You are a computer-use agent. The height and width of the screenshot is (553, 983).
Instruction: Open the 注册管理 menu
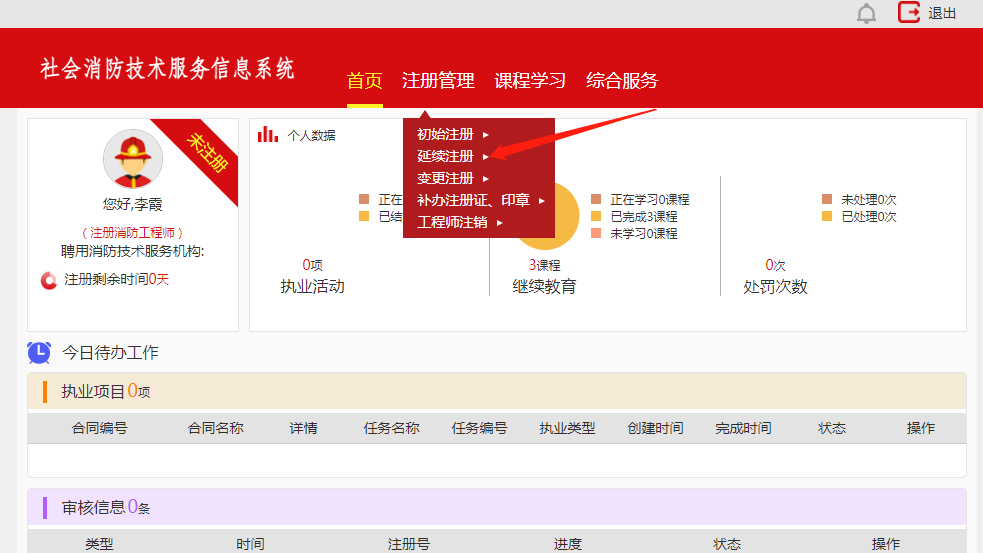[x=438, y=80]
